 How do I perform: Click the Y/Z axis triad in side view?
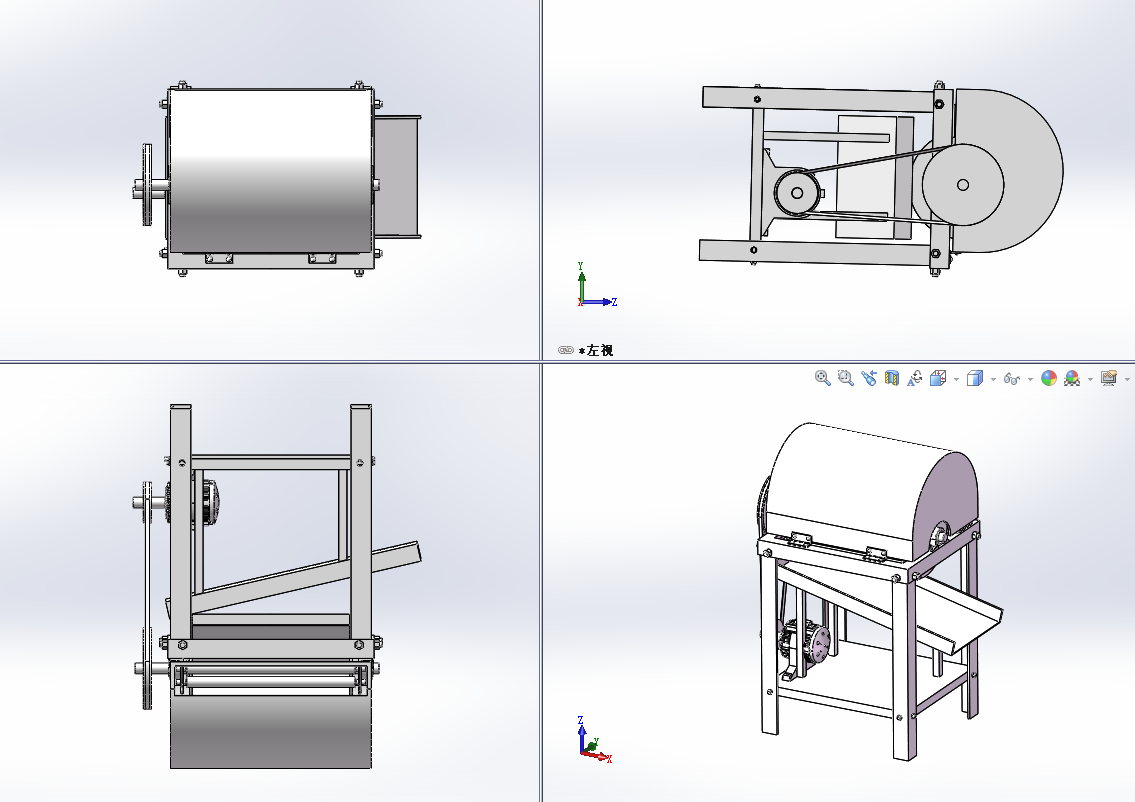click(596, 285)
